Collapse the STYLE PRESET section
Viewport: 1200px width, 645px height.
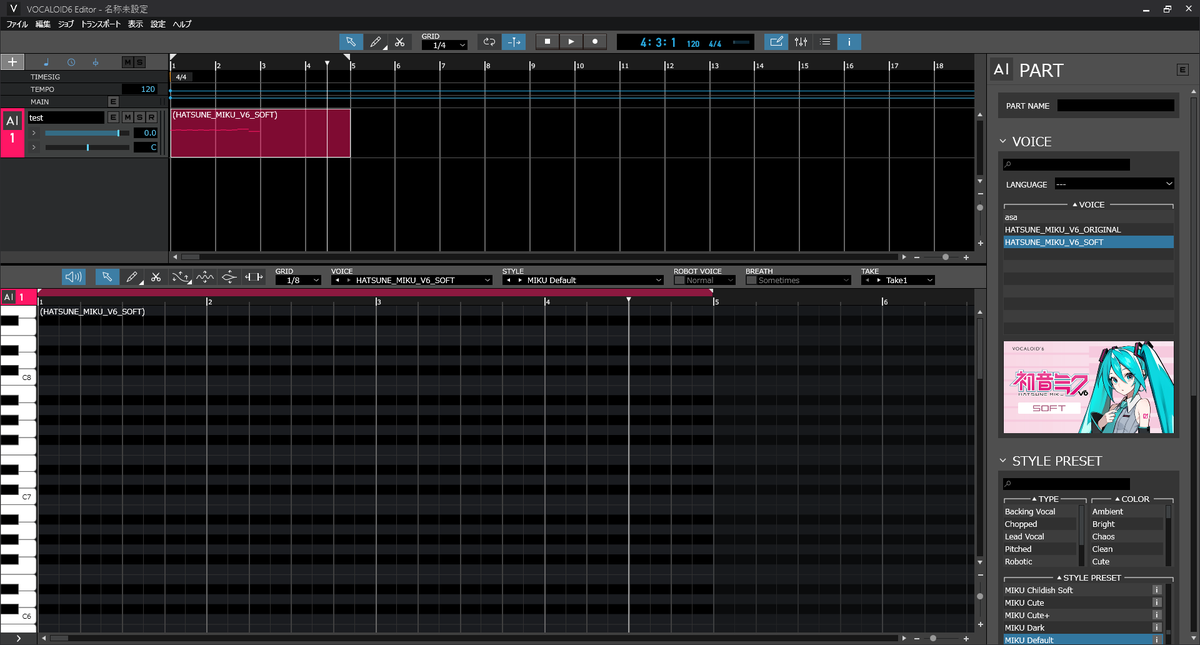[1003, 461]
